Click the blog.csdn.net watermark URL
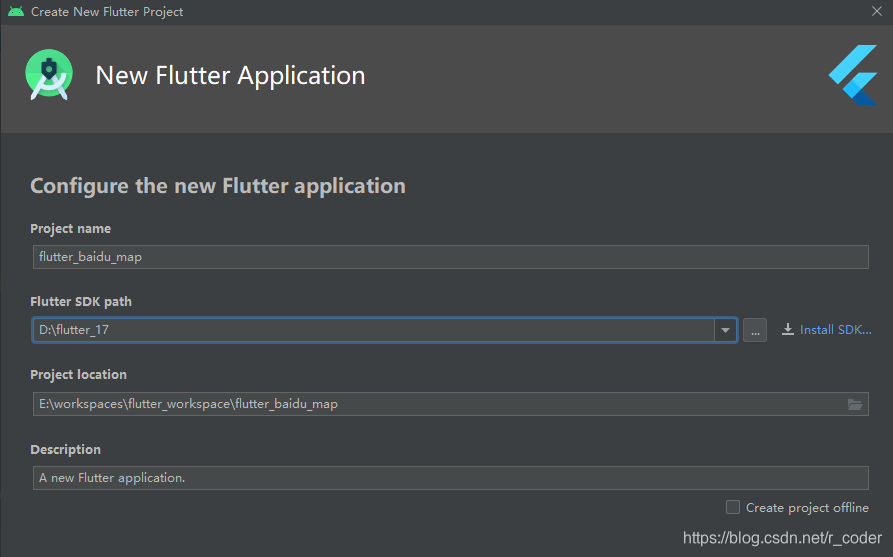Image resolution: width=893 pixels, height=557 pixels. [783, 538]
